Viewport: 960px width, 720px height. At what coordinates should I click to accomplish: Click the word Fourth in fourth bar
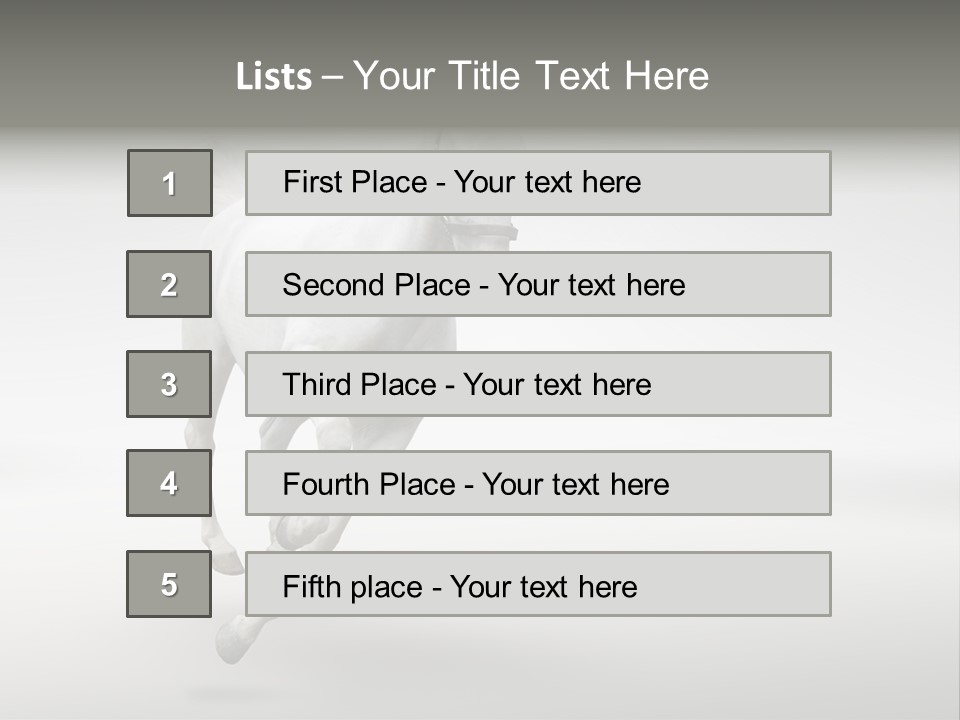coord(326,485)
